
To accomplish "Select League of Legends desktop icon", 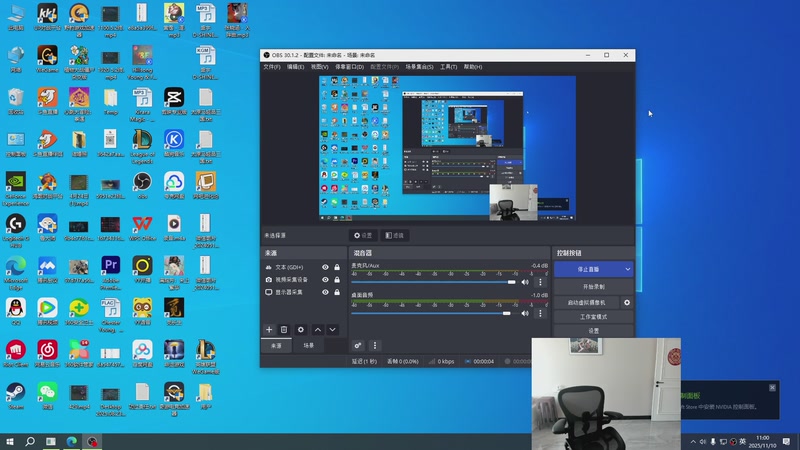I will 142,146.
